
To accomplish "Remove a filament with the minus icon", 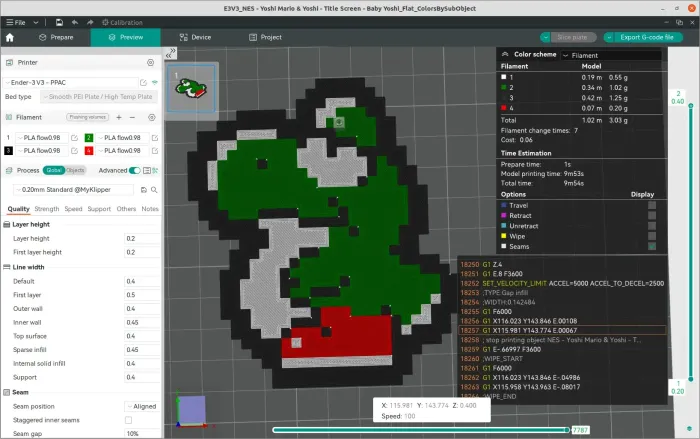I will point(132,117).
